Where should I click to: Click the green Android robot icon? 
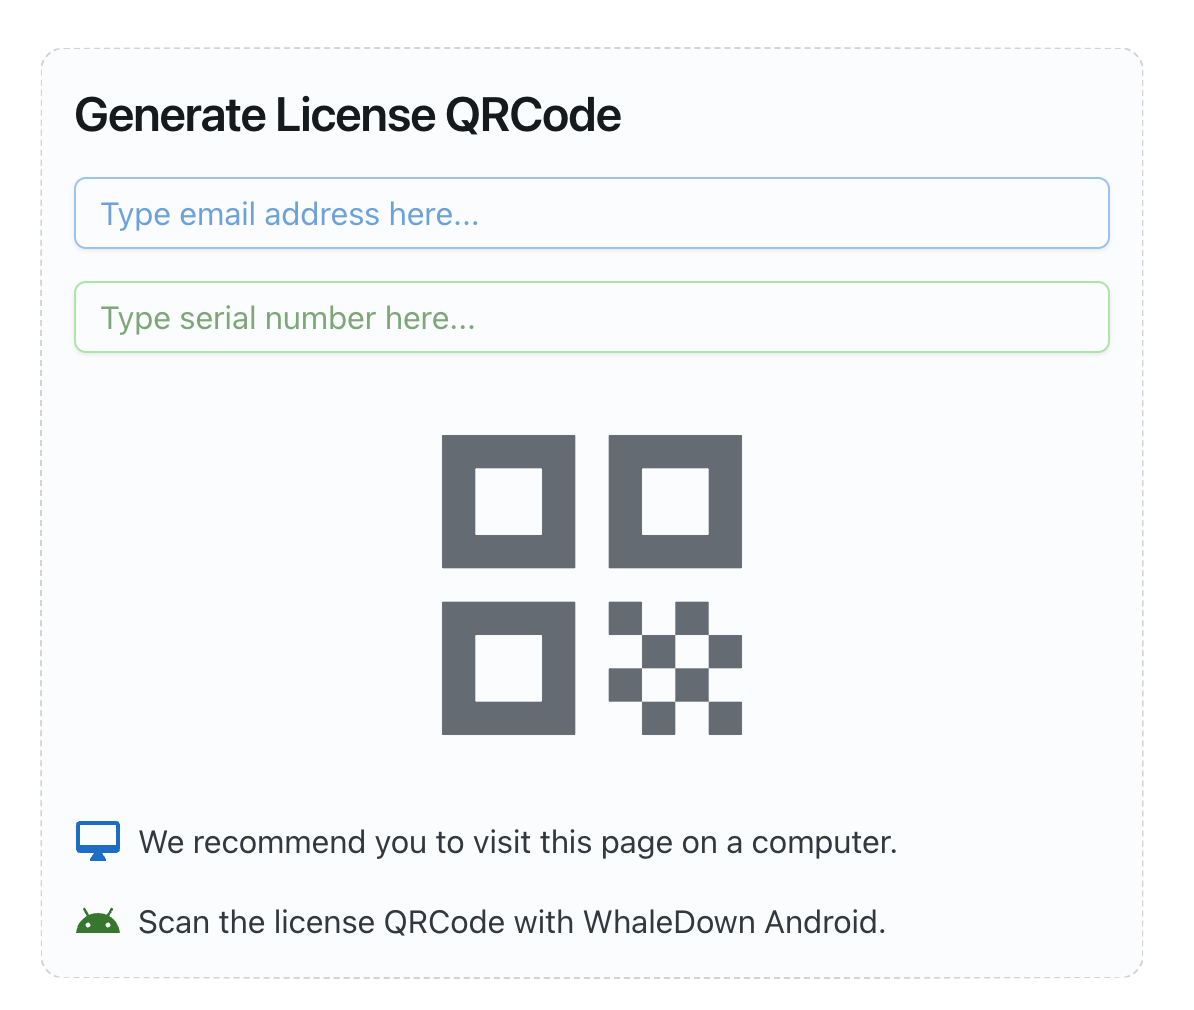click(x=98, y=921)
